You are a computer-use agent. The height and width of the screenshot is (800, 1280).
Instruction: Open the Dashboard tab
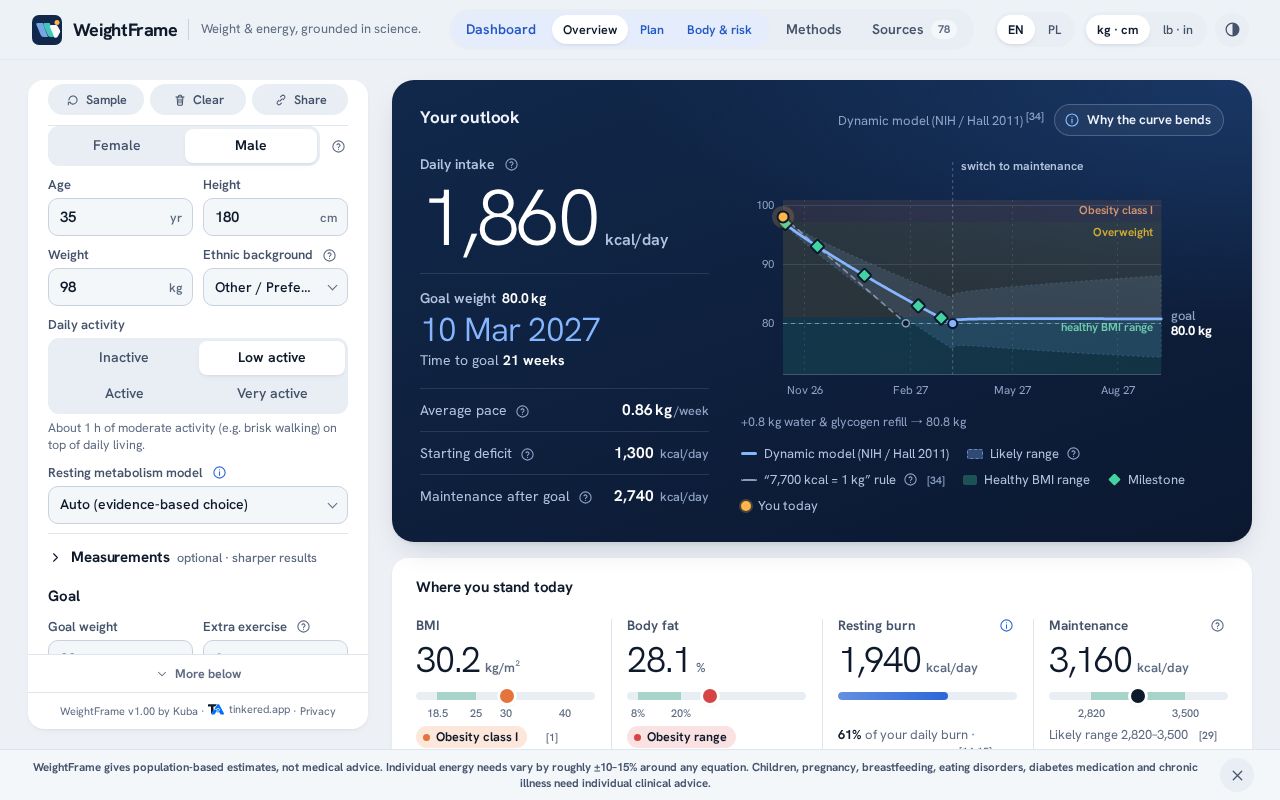click(500, 30)
